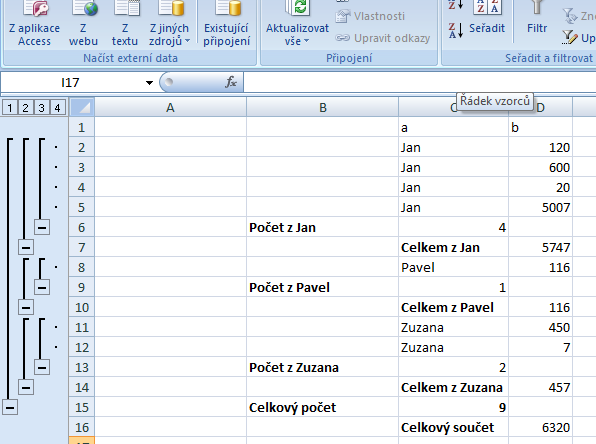Import data from Access application

34,24
